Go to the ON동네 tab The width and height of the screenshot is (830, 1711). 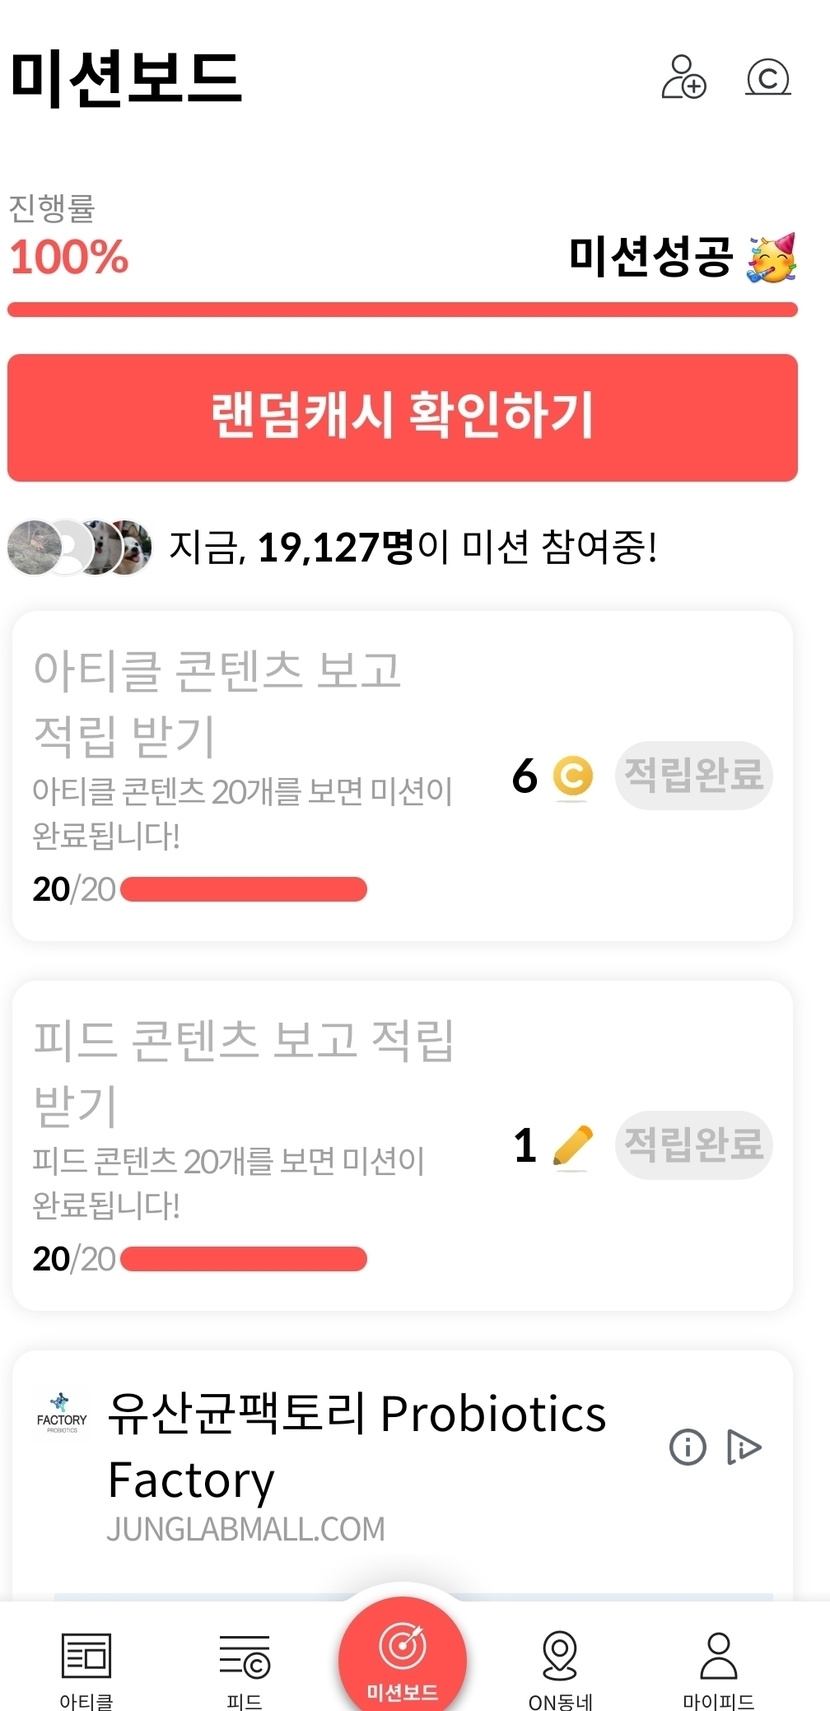pyautogui.click(x=560, y=1670)
